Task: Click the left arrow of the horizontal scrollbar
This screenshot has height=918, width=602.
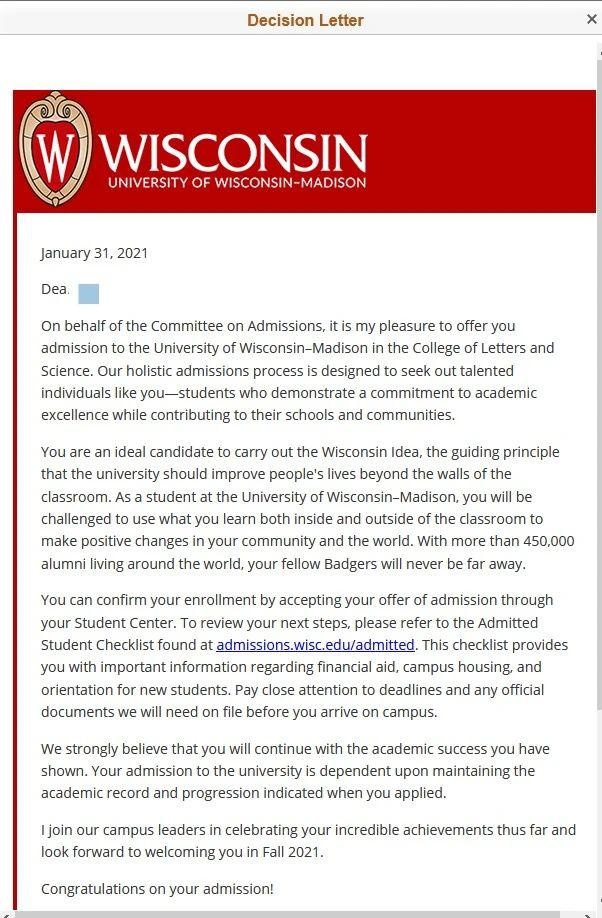Action: pos(6,913)
